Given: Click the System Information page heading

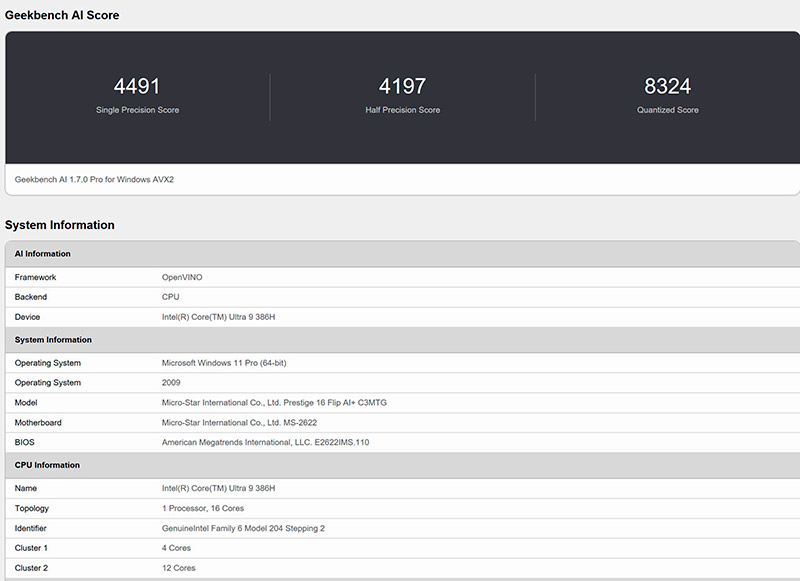Looking at the screenshot, I should point(60,225).
